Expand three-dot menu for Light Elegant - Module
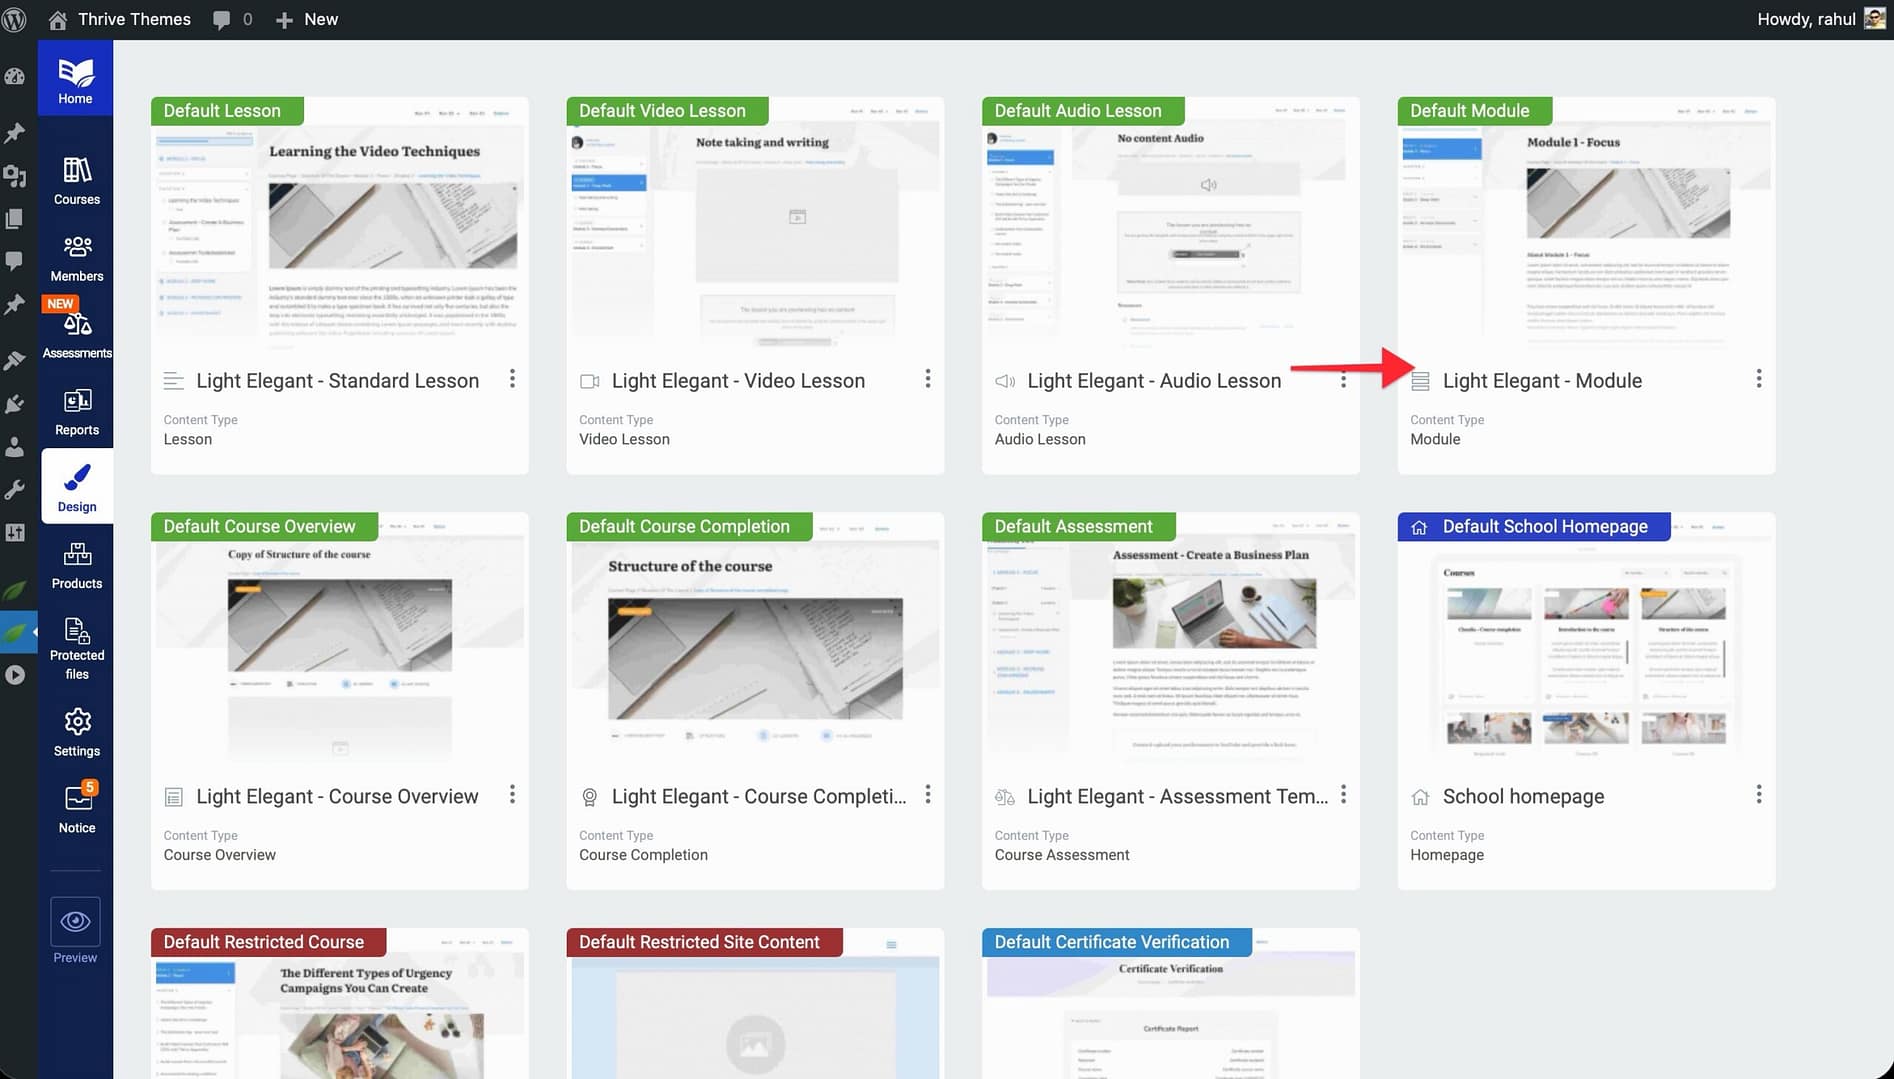1894x1079 pixels. [x=1758, y=379]
